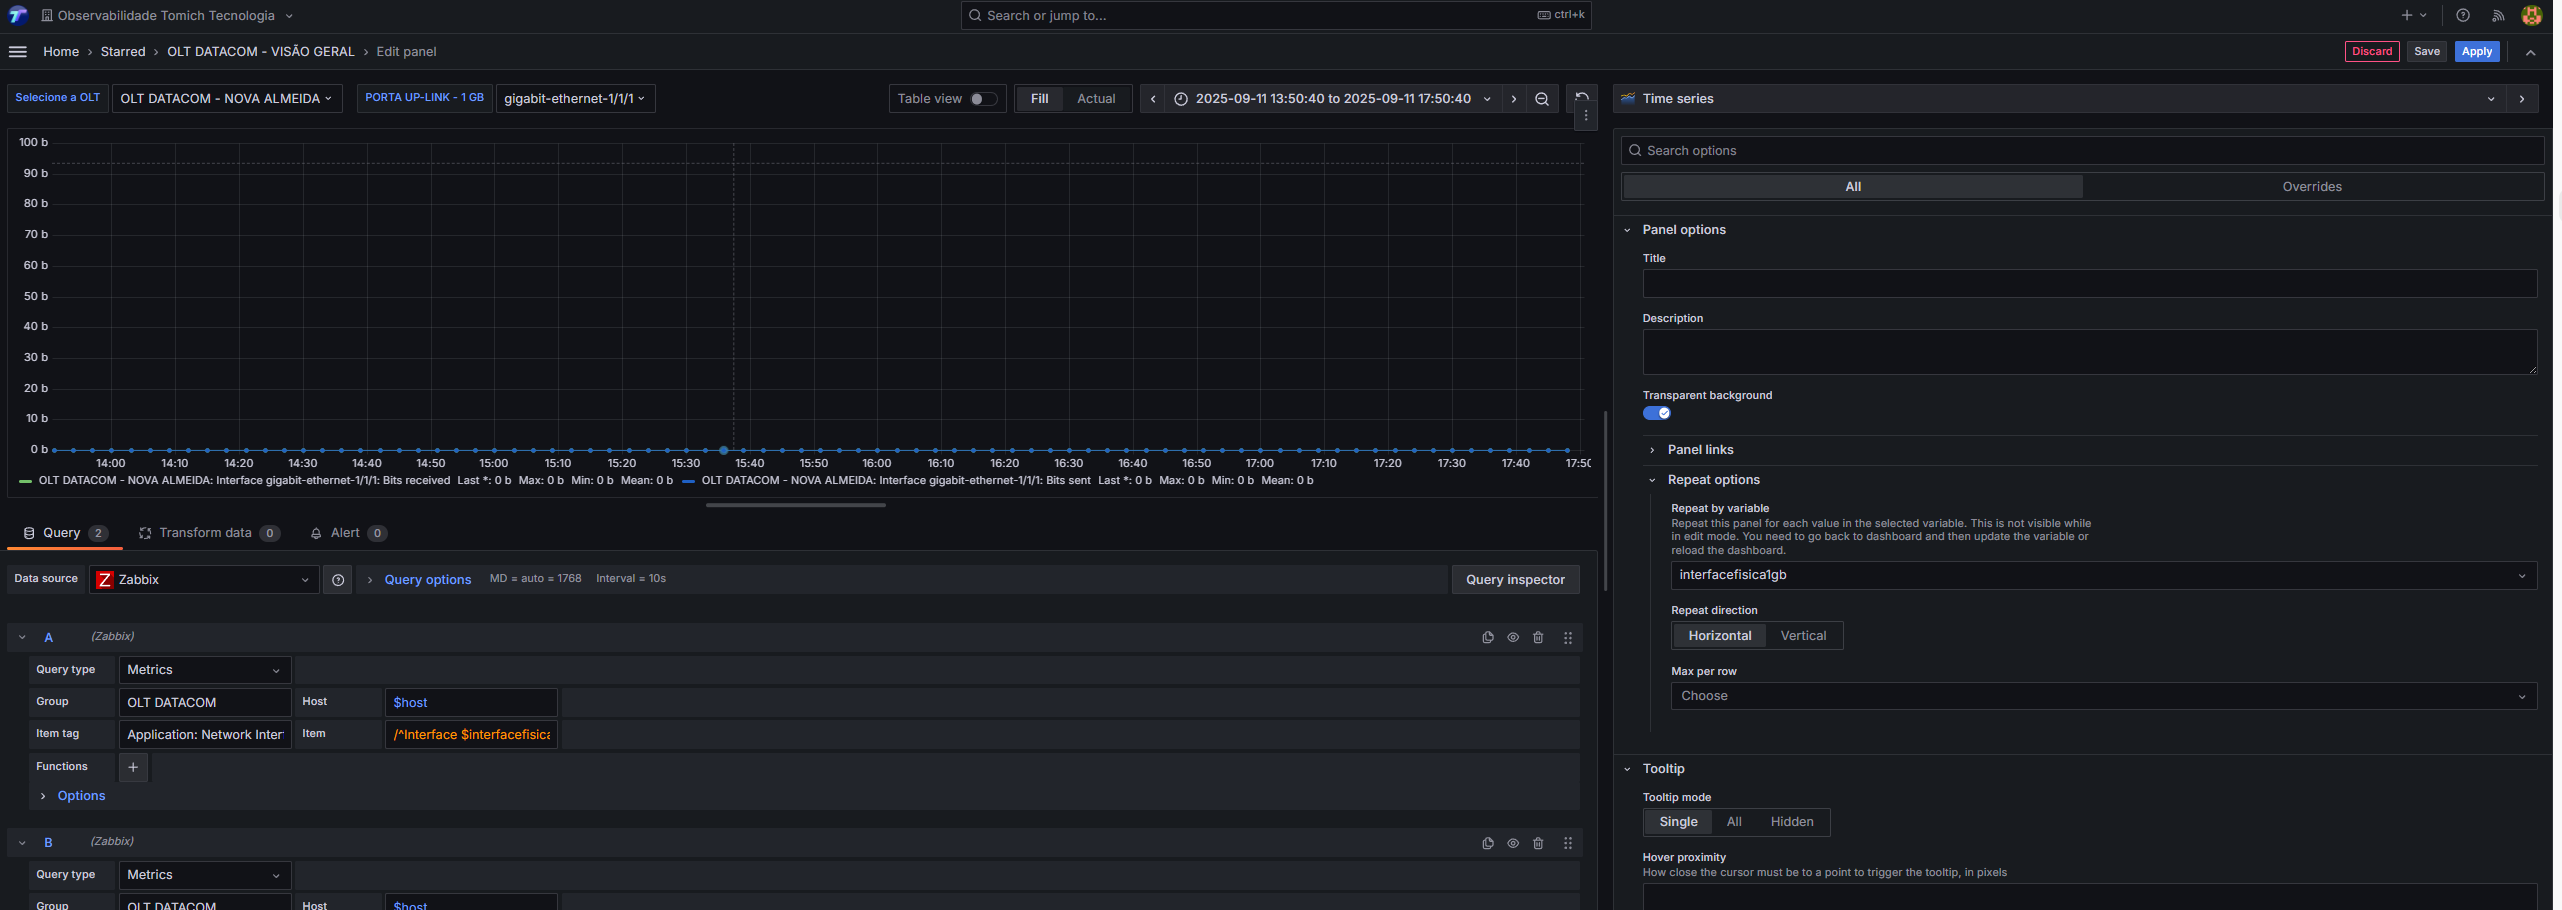The width and height of the screenshot is (2562, 910).
Task: Discard the panel changes
Action: point(2372,52)
